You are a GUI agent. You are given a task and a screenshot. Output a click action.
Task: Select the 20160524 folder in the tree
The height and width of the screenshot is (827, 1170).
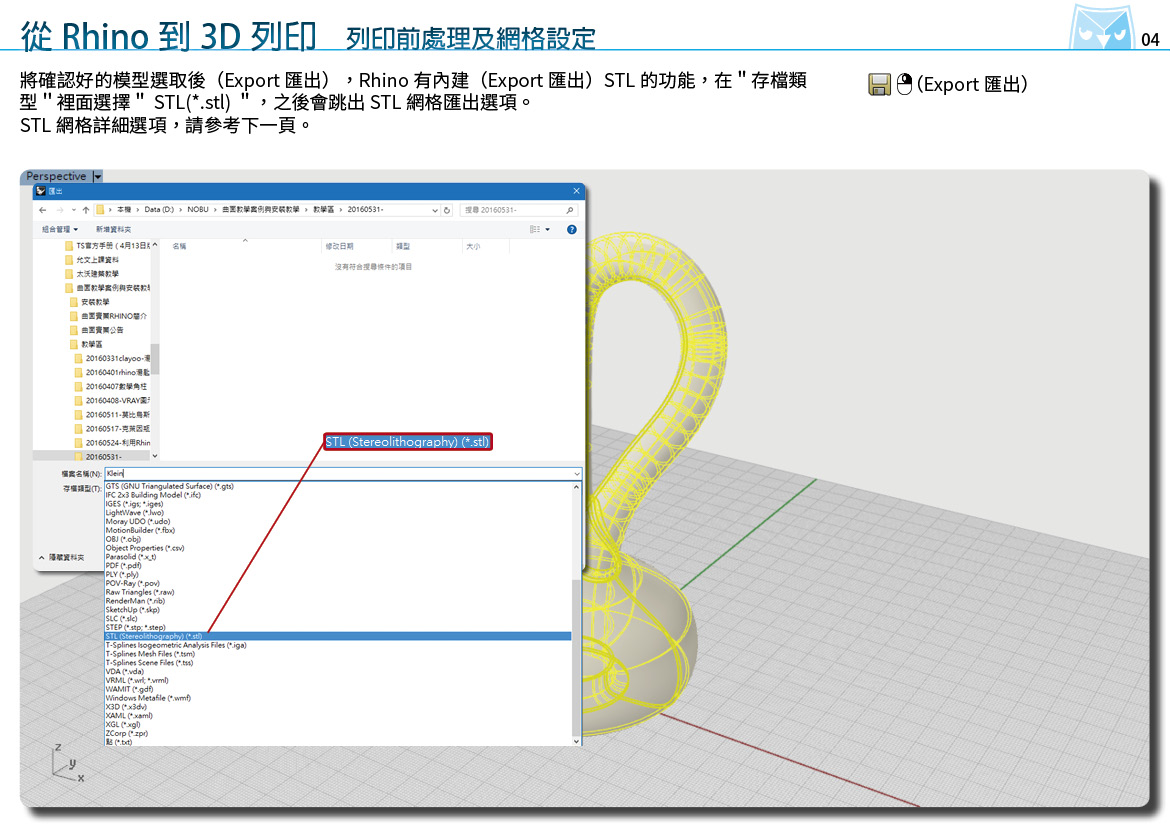coord(112,443)
